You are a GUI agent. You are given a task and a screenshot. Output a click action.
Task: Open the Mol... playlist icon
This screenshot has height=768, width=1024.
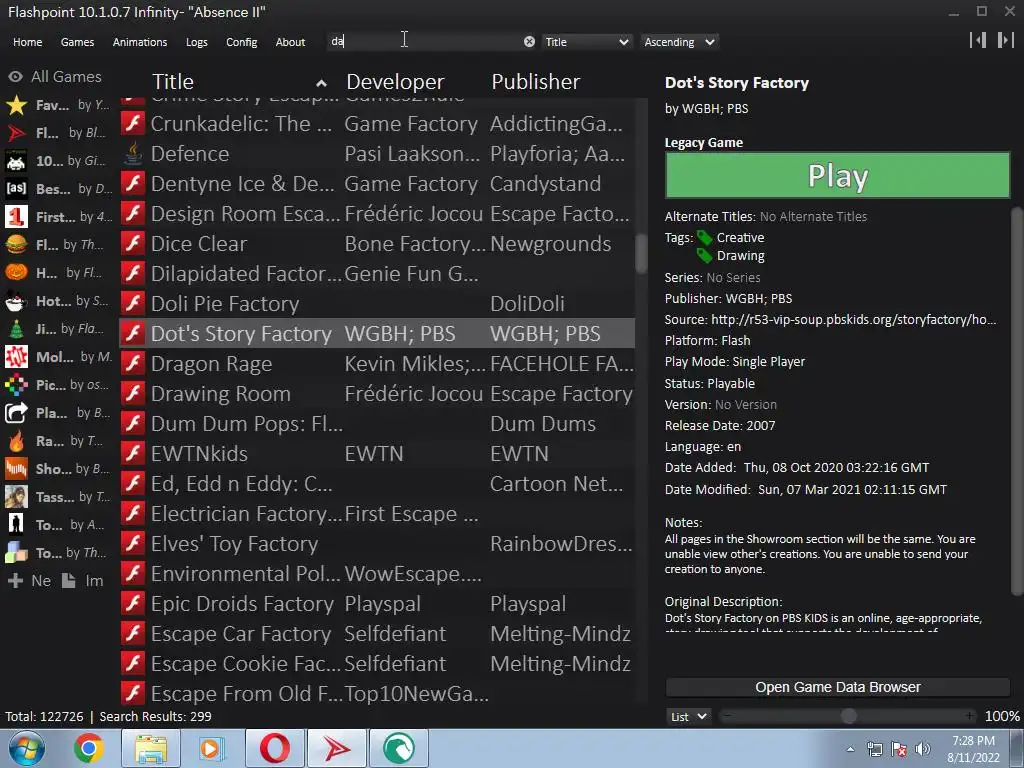point(16,357)
